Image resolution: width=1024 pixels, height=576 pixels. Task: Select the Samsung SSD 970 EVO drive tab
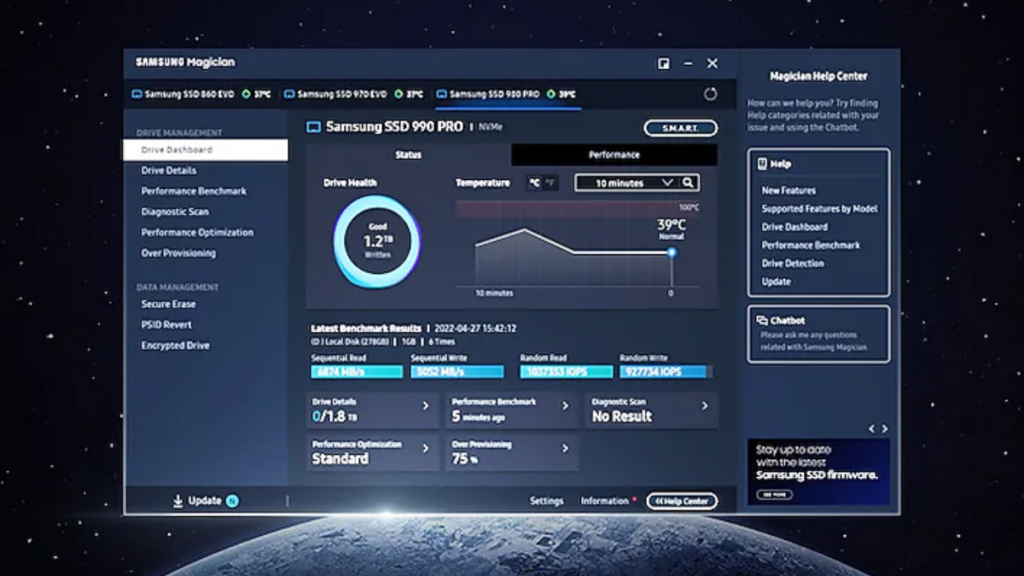[354, 94]
